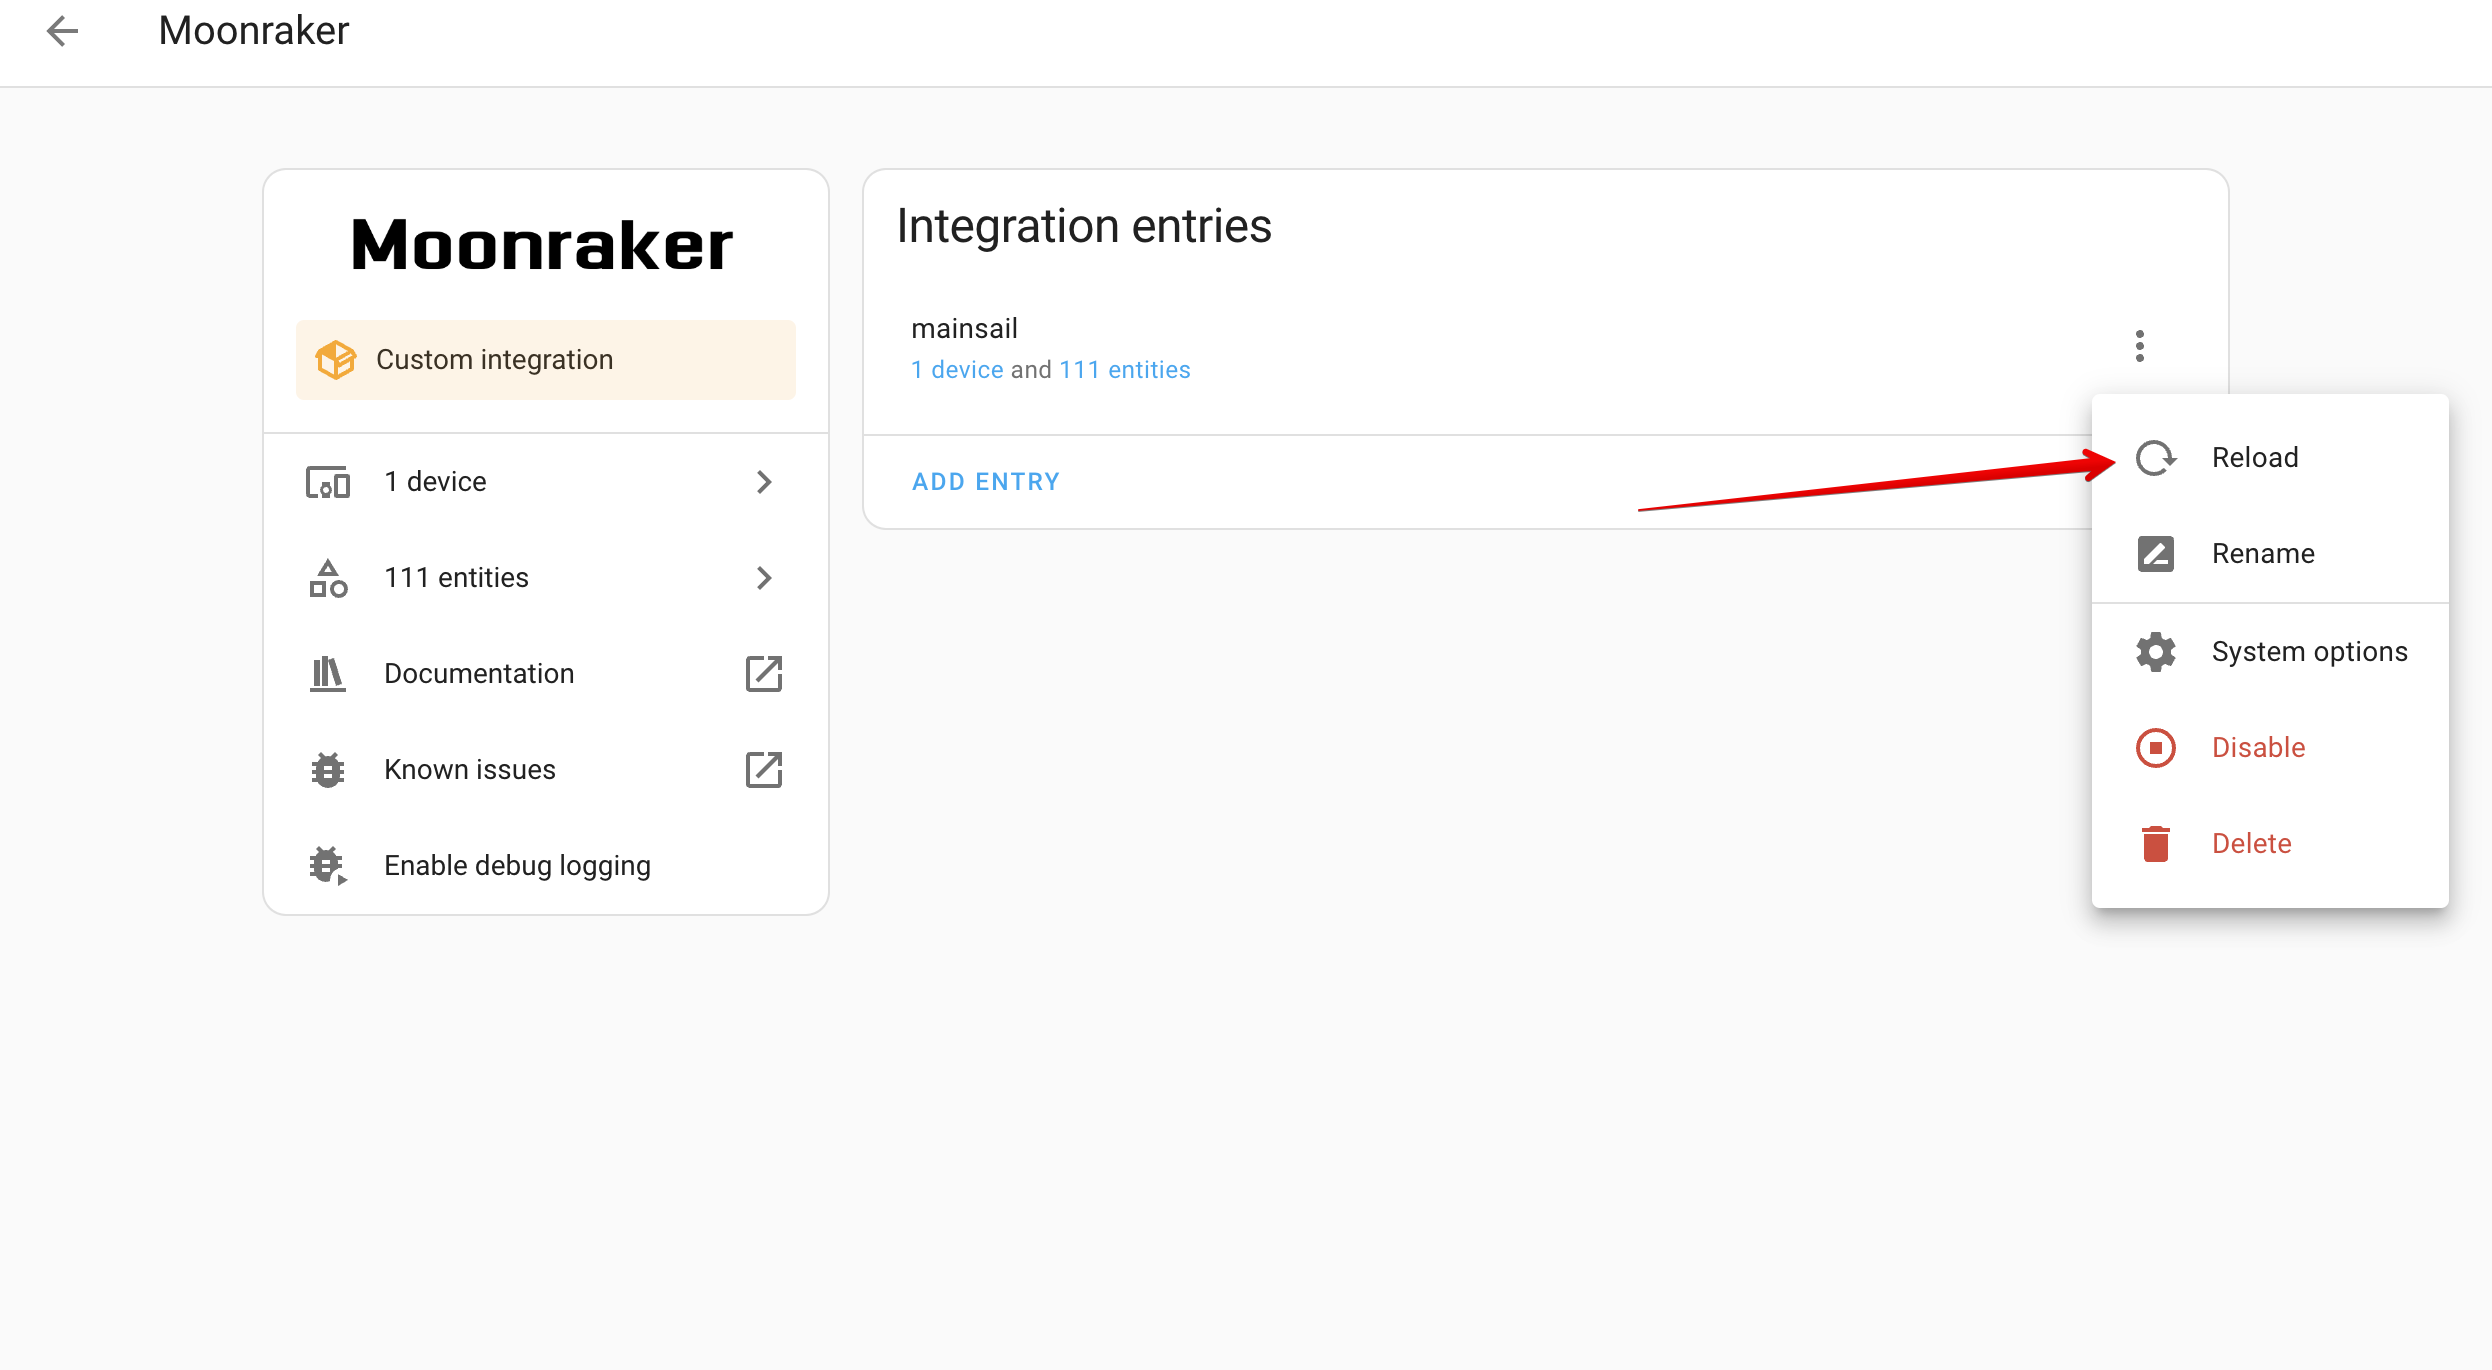
Task: Open Documentation external link icon
Action: tap(764, 674)
